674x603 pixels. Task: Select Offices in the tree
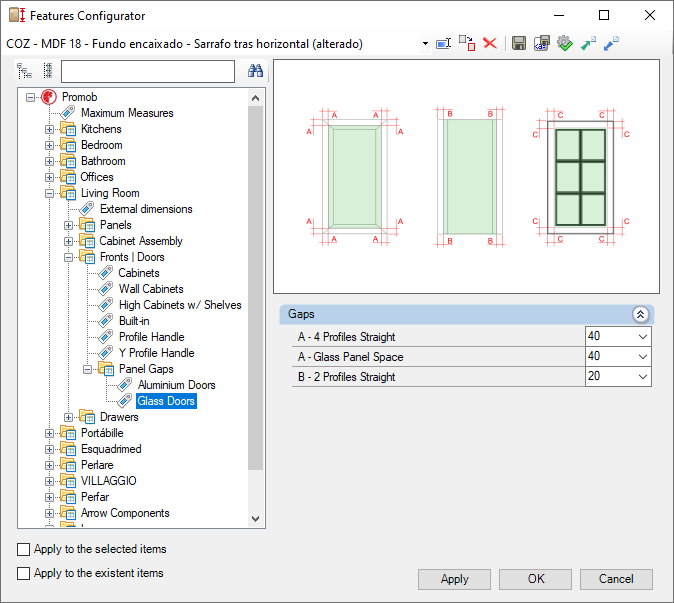click(97, 177)
